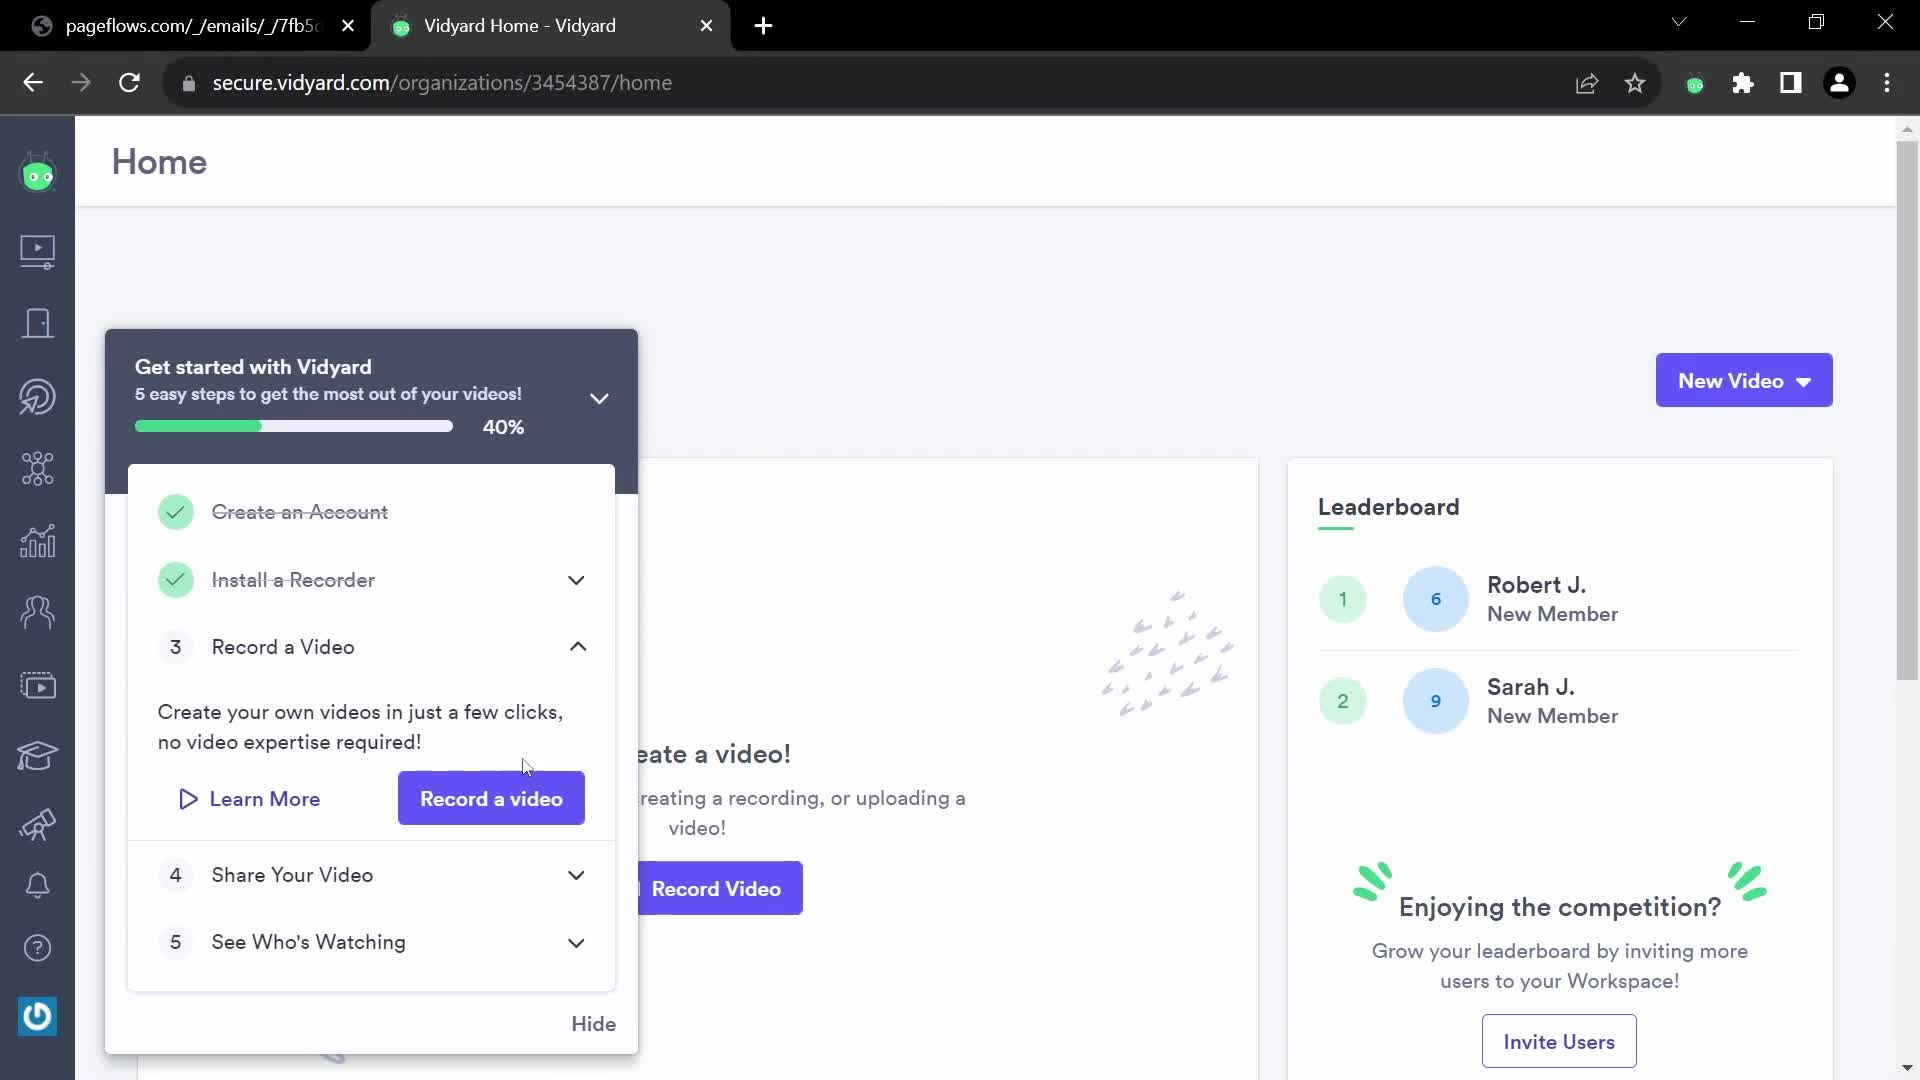Click the notifications bell icon
Viewport: 1920px width, 1080px height.
coord(36,886)
